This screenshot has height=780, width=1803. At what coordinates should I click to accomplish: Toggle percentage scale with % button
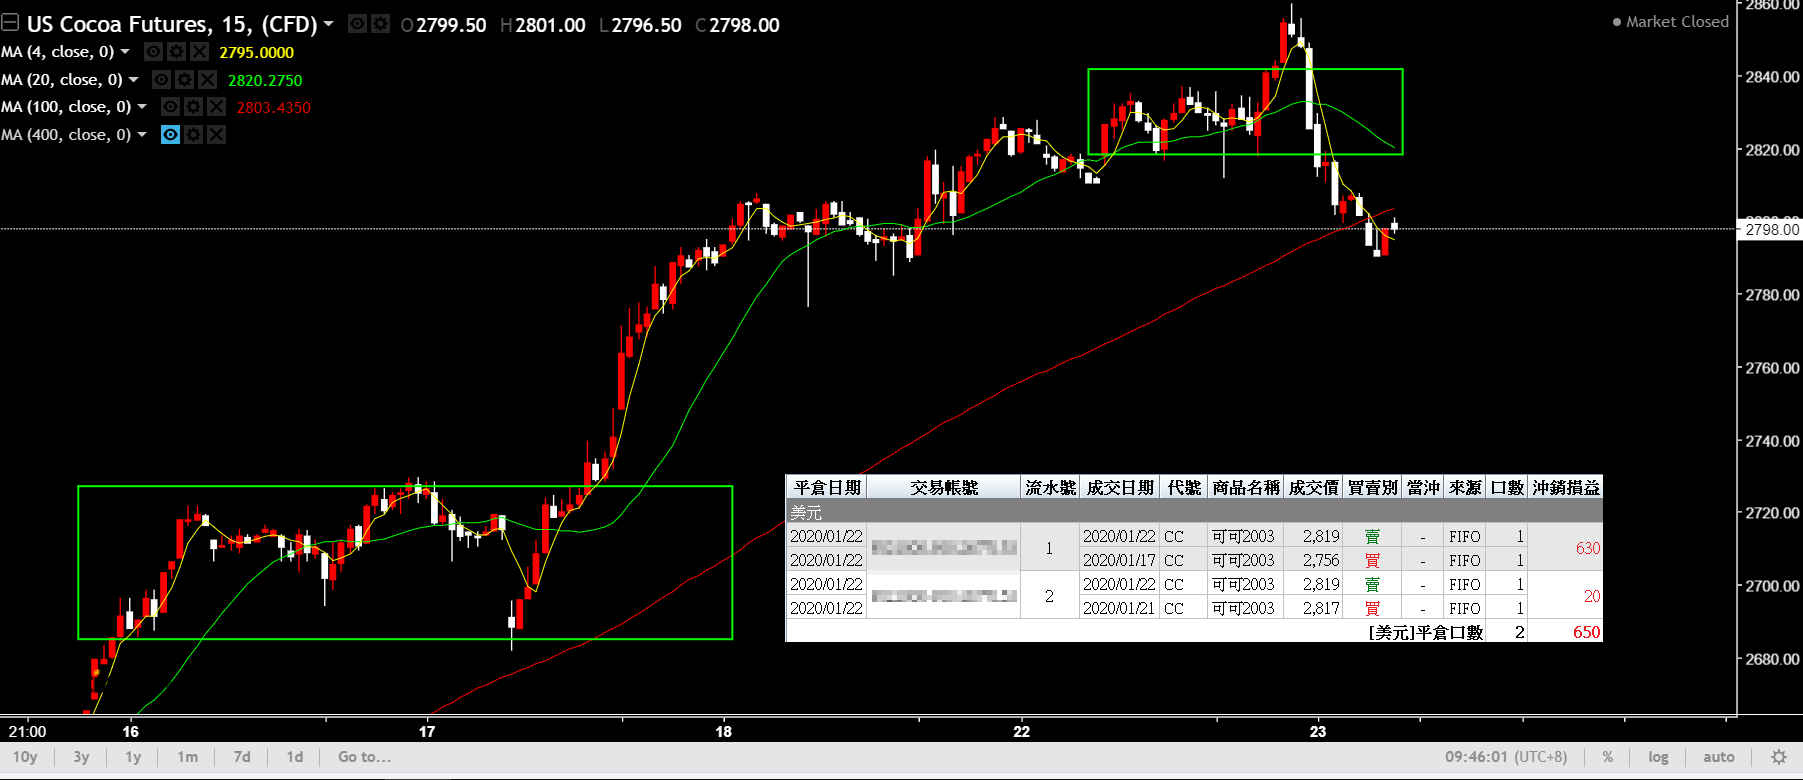1608,757
